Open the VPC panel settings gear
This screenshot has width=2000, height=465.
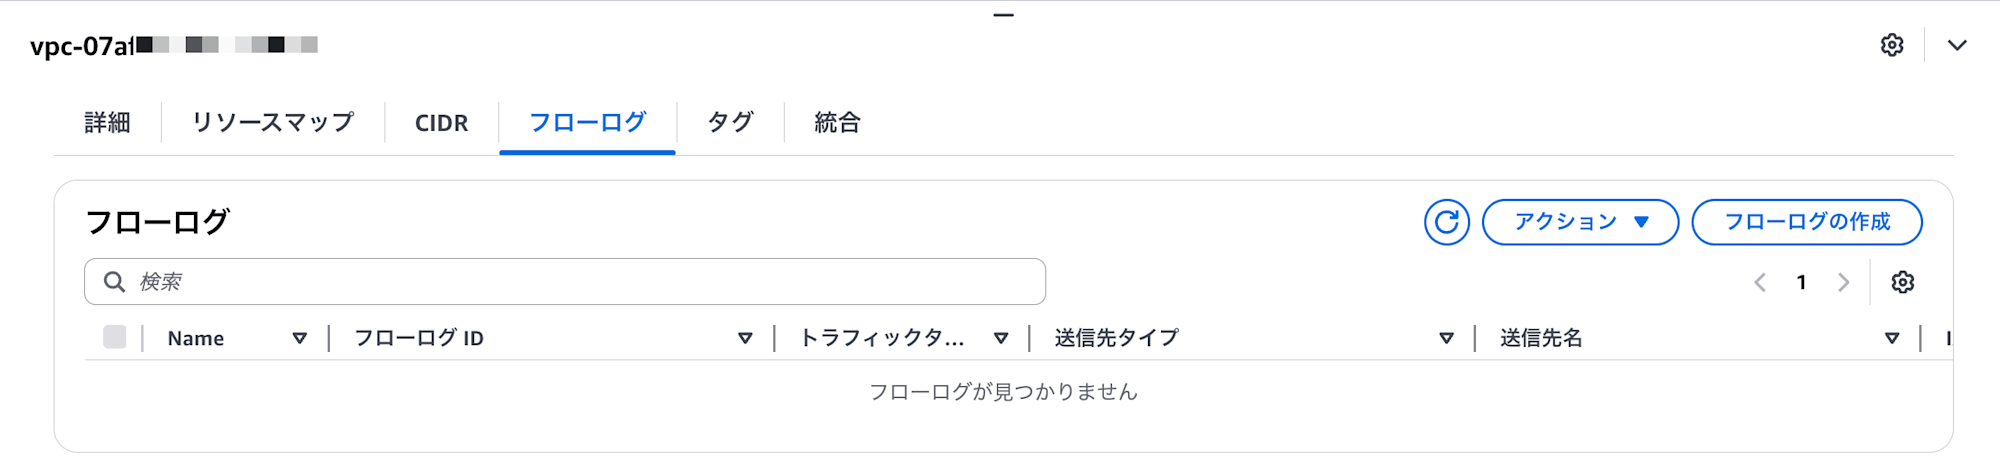(1892, 45)
